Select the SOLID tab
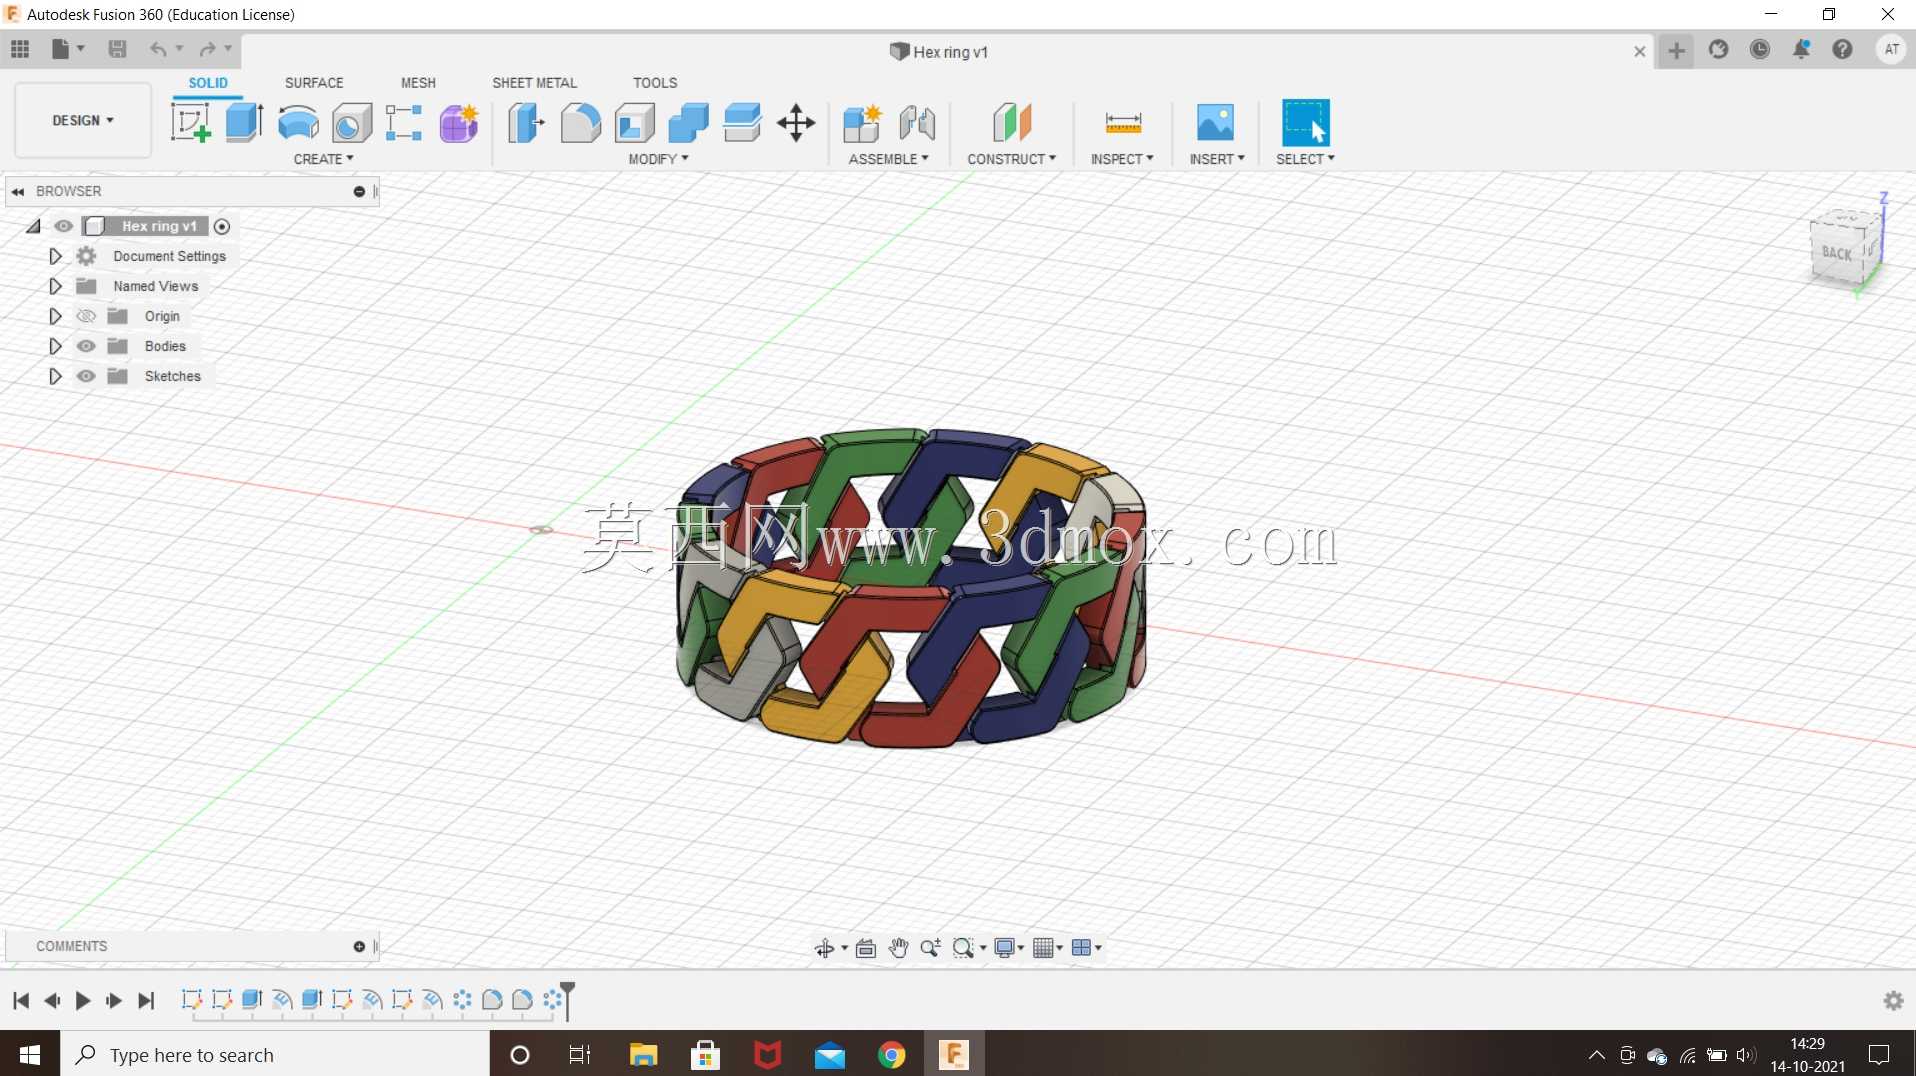 (x=208, y=83)
